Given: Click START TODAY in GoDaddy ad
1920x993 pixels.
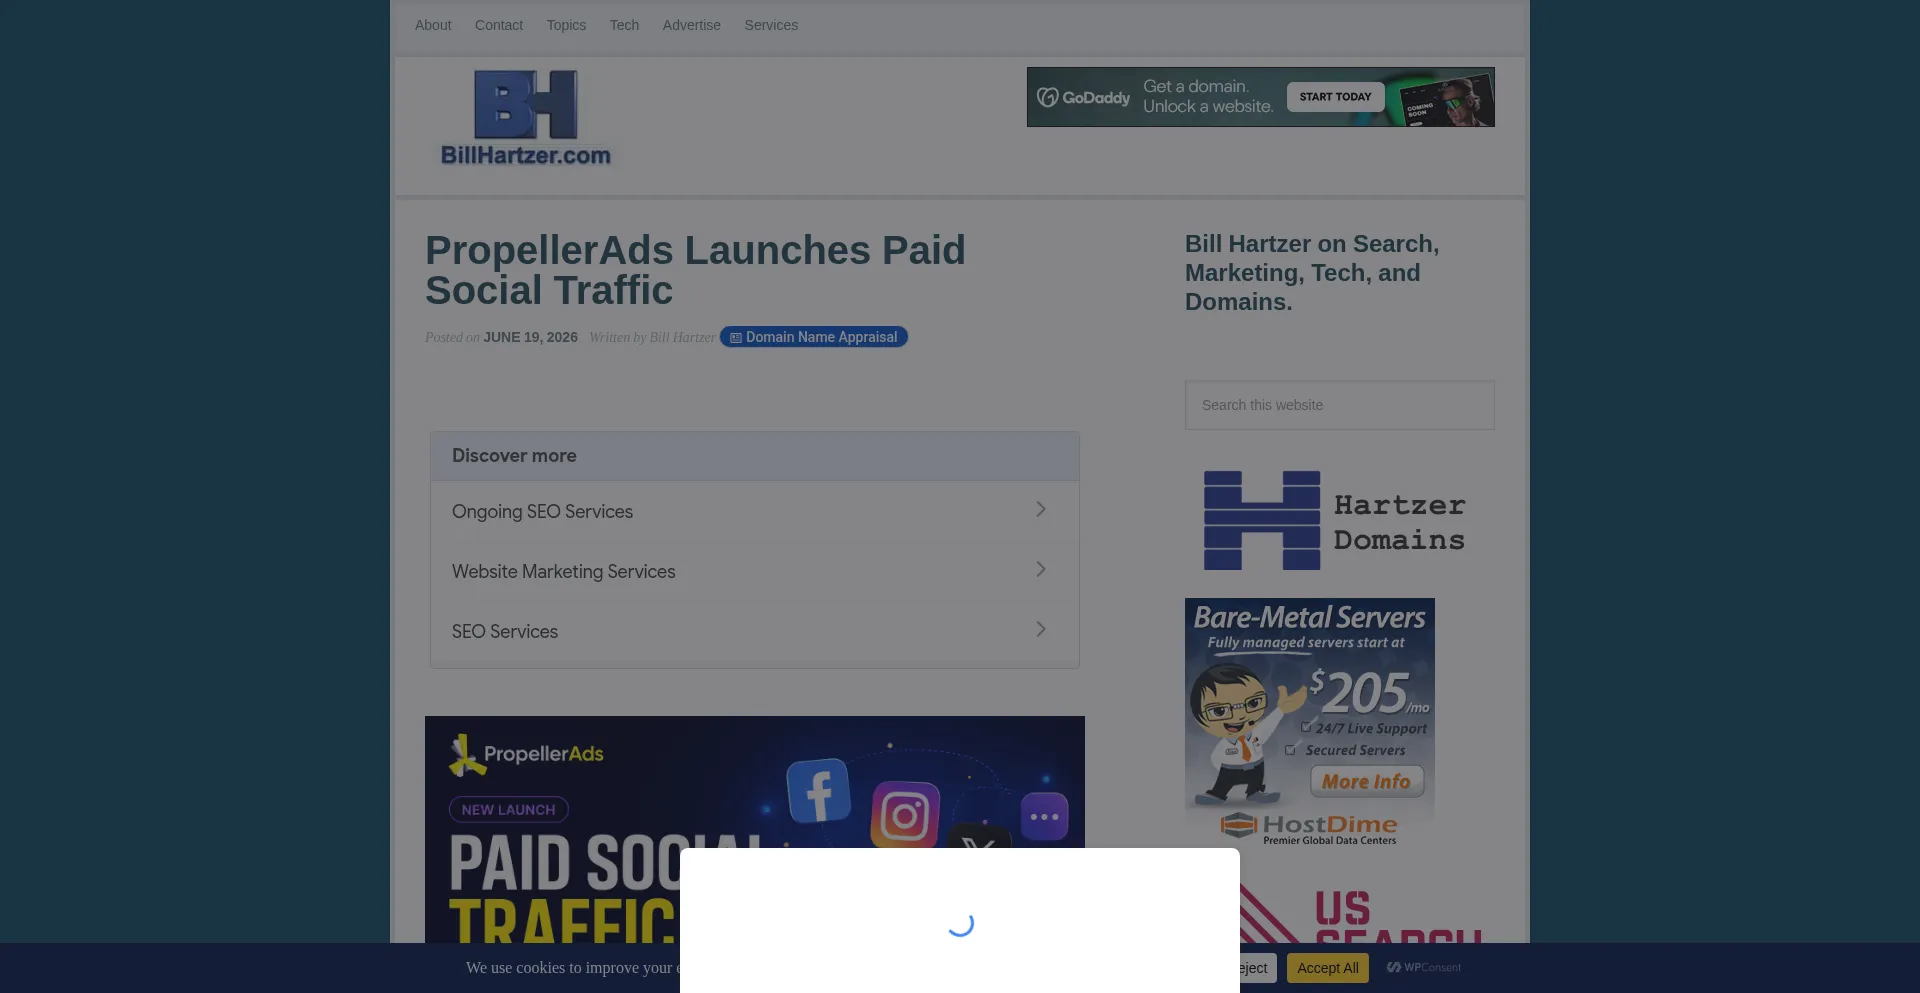Looking at the screenshot, I should [x=1335, y=97].
